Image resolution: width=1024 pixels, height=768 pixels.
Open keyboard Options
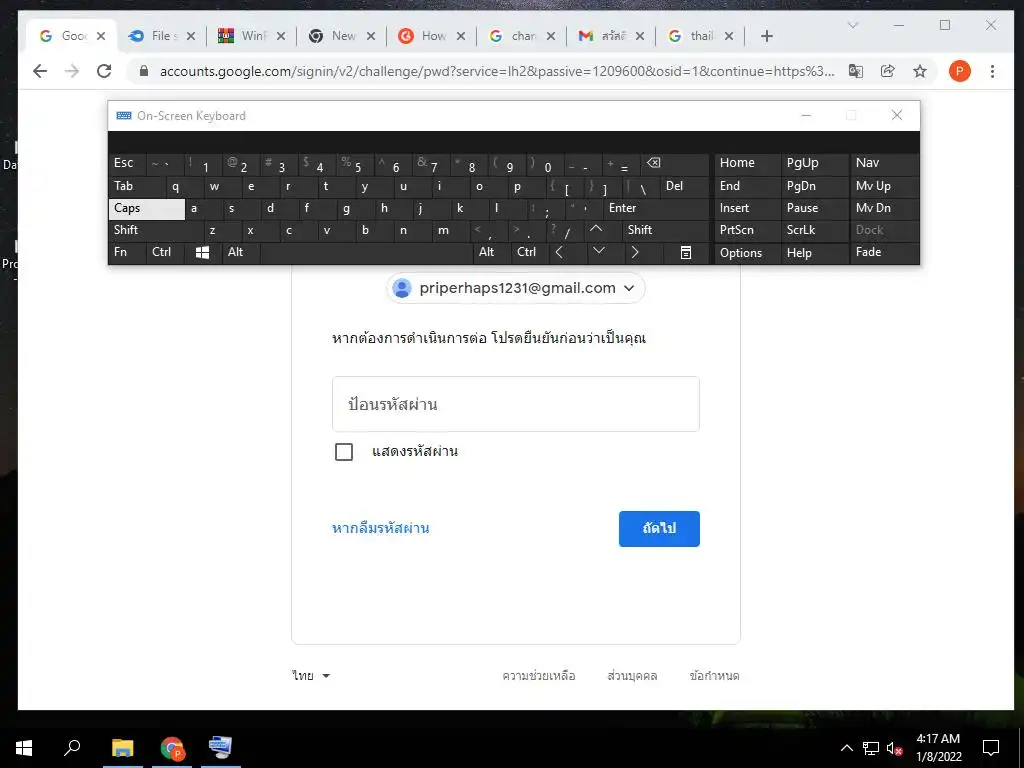click(x=747, y=253)
